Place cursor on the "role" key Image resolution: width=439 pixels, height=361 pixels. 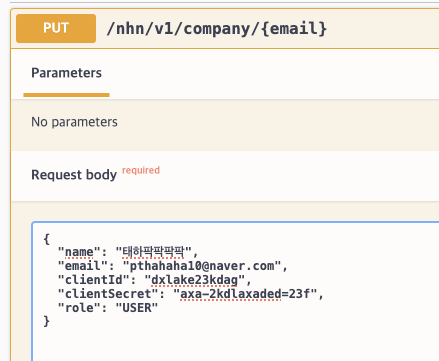point(79,308)
